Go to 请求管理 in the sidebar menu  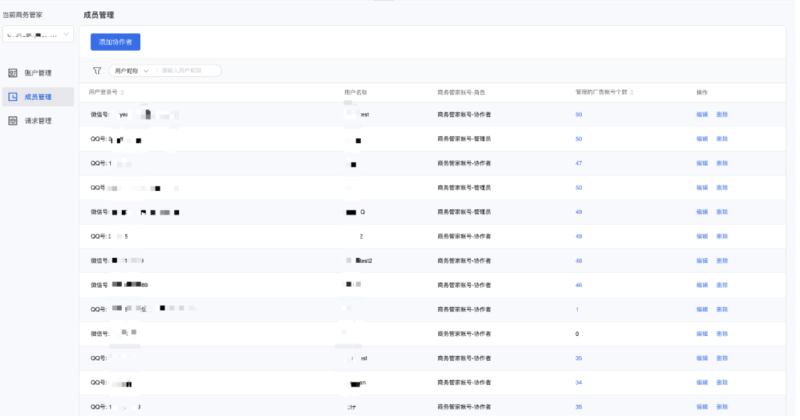click(38, 121)
